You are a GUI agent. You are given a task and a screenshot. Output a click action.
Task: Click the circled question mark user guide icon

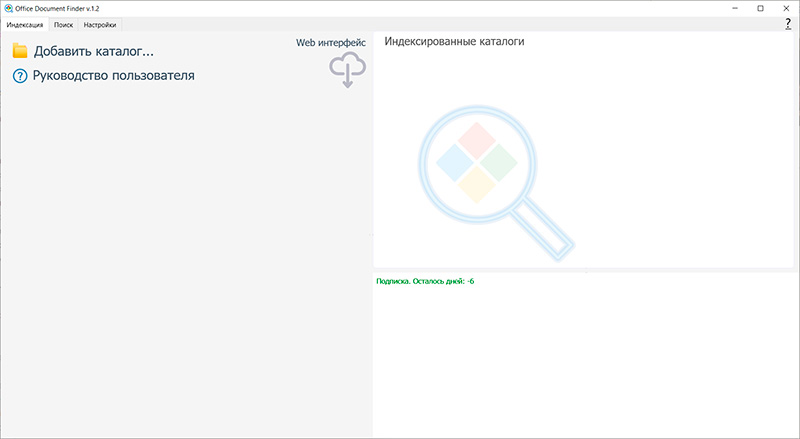point(20,76)
